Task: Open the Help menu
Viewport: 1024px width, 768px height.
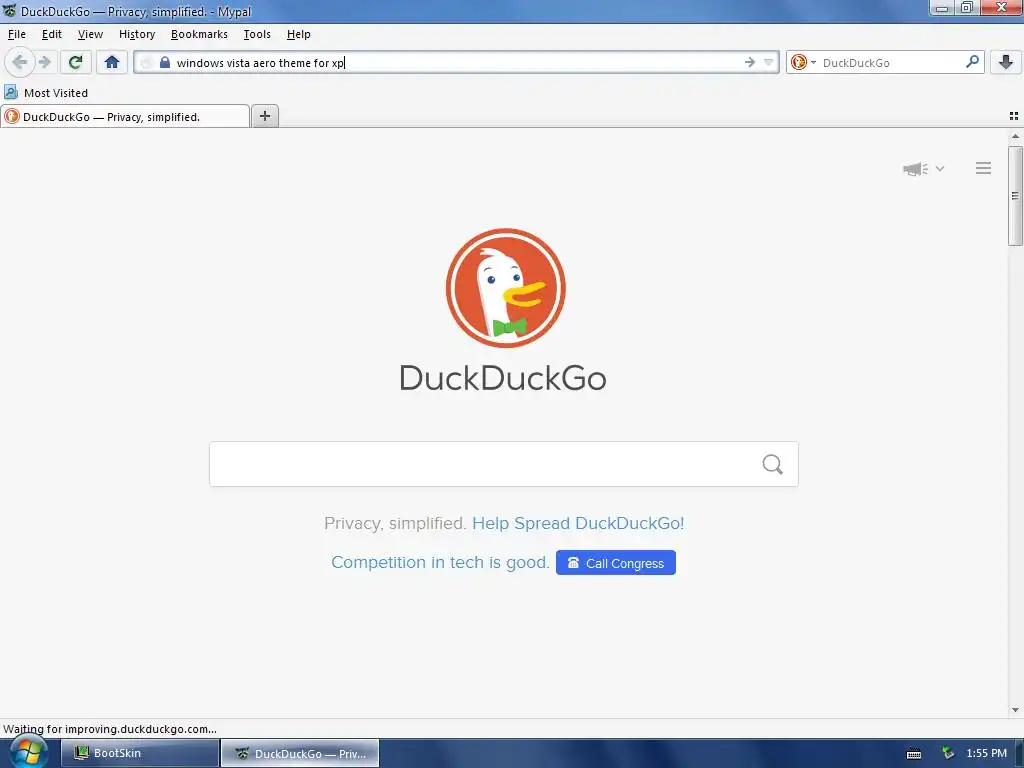Action: click(298, 34)
